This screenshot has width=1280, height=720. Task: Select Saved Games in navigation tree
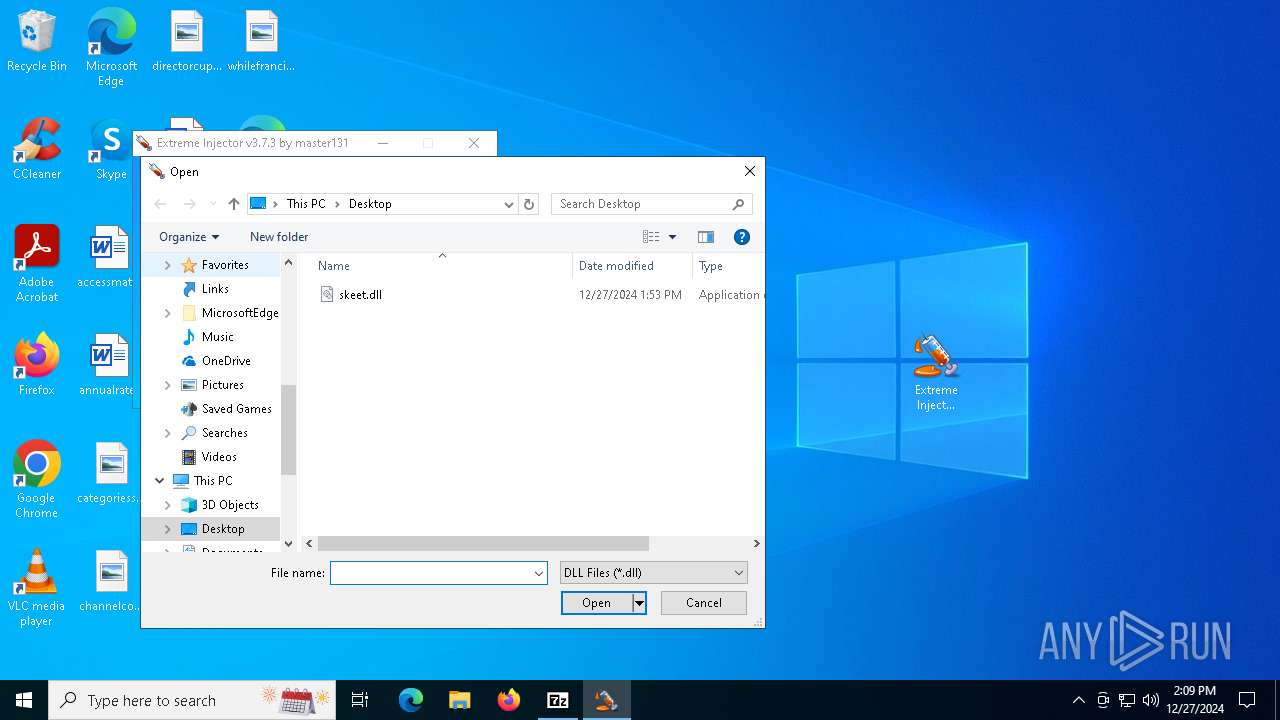click(x=236, y=409)
